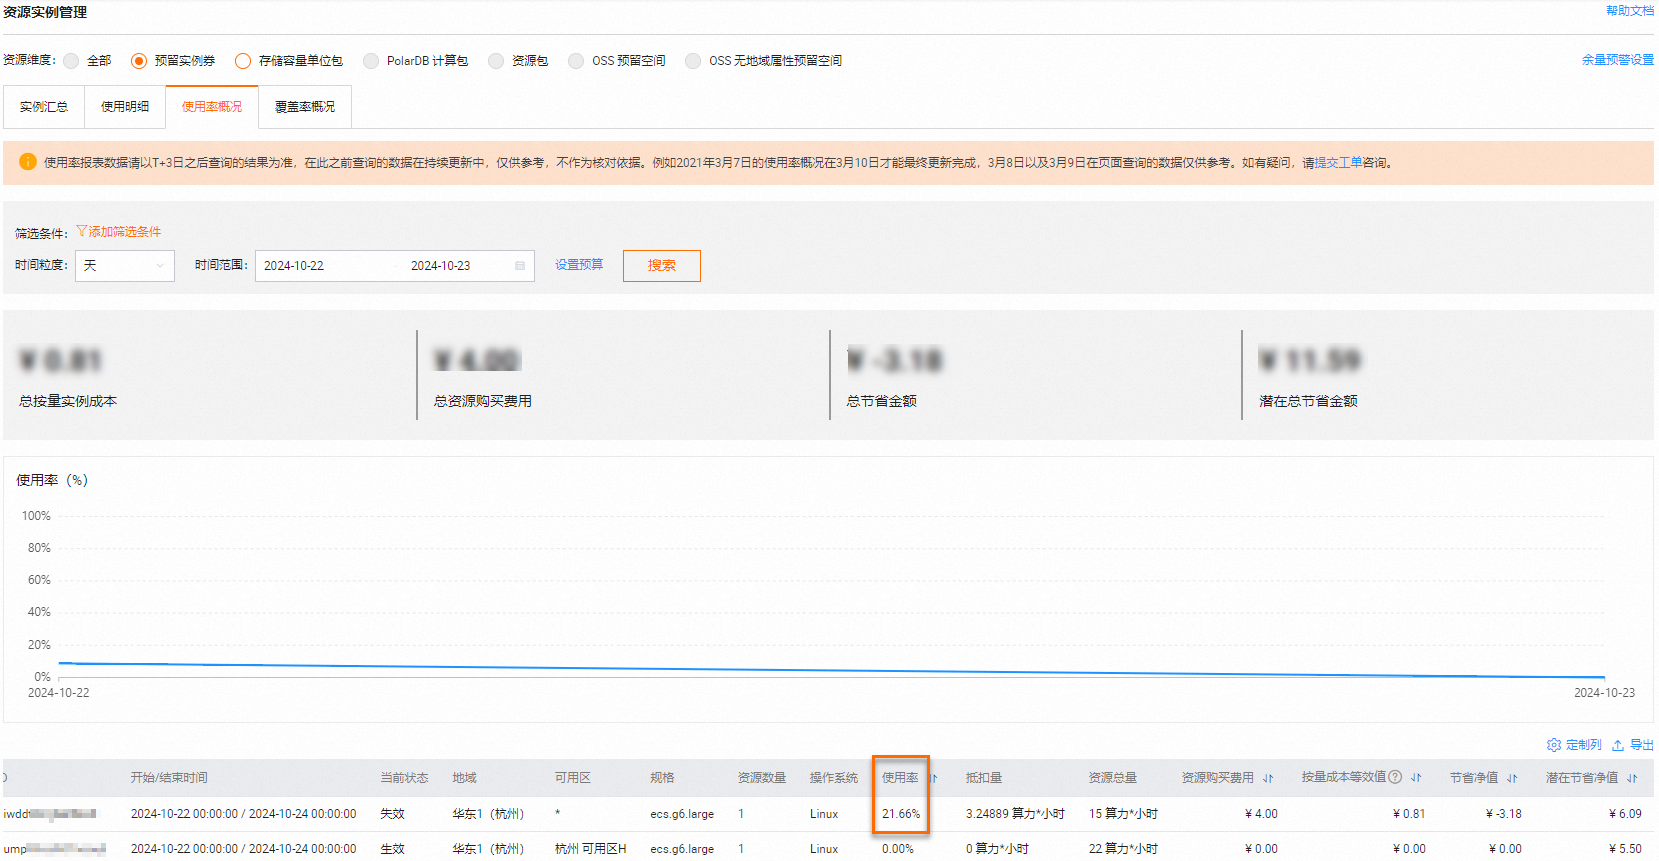Select the 全部 resource dimension radio

pyautogui.click(x=71, y=61)
